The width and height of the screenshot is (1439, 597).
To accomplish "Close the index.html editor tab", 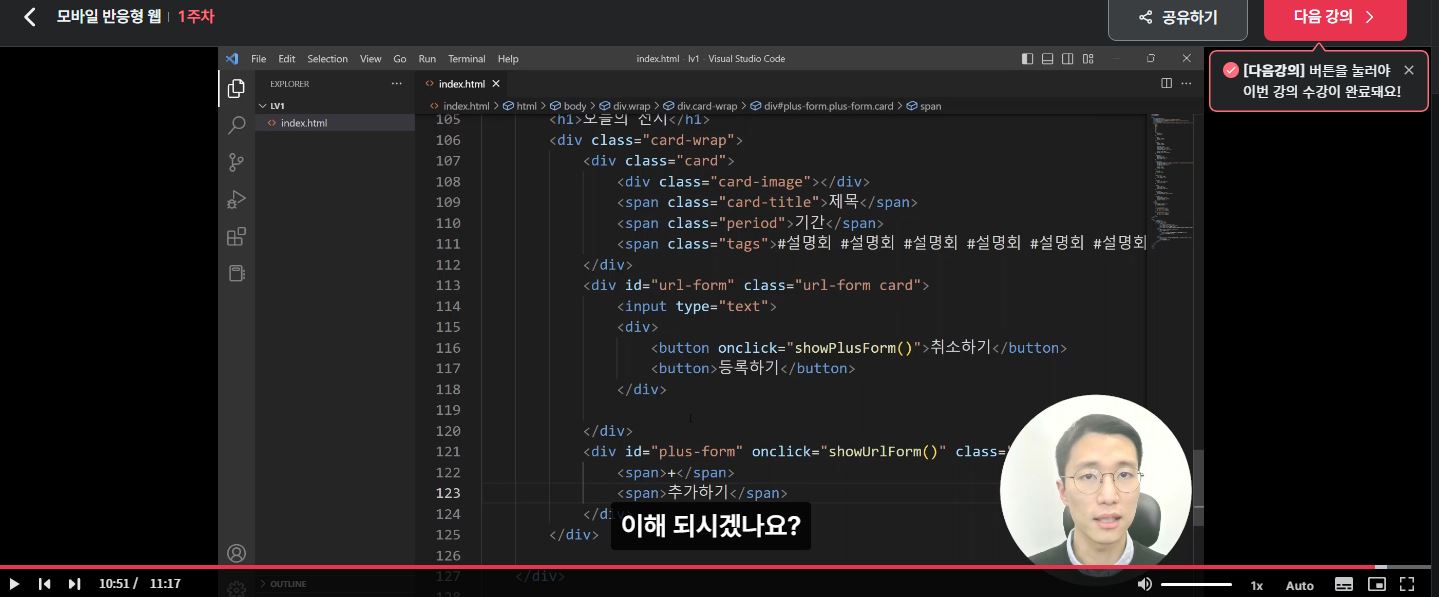I will (x=496, y=84).
